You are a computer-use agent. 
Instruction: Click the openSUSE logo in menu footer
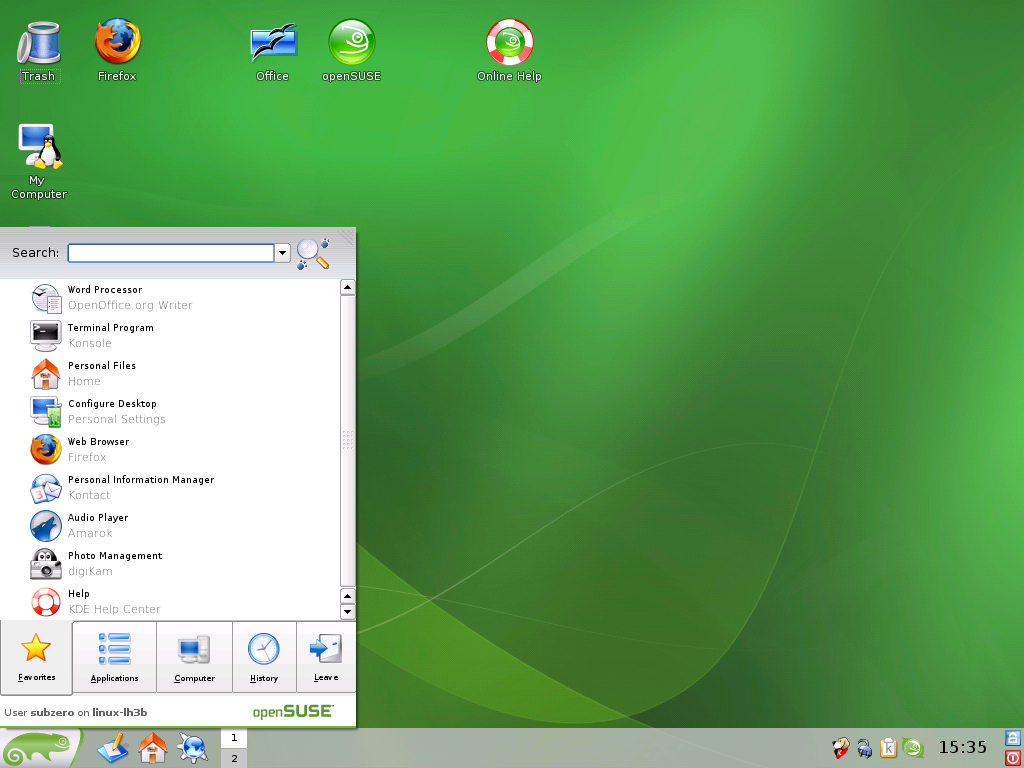tap(293, 711)
